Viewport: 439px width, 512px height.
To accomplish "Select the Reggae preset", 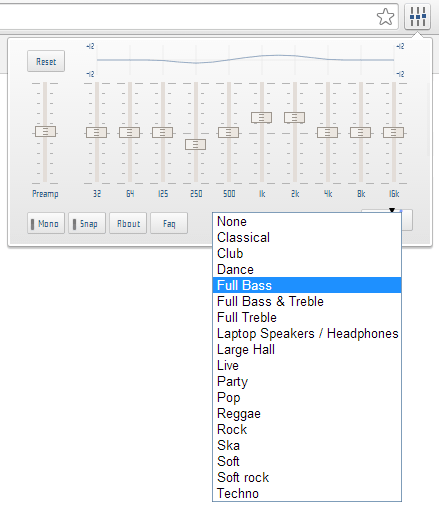I will click(307, 413).
